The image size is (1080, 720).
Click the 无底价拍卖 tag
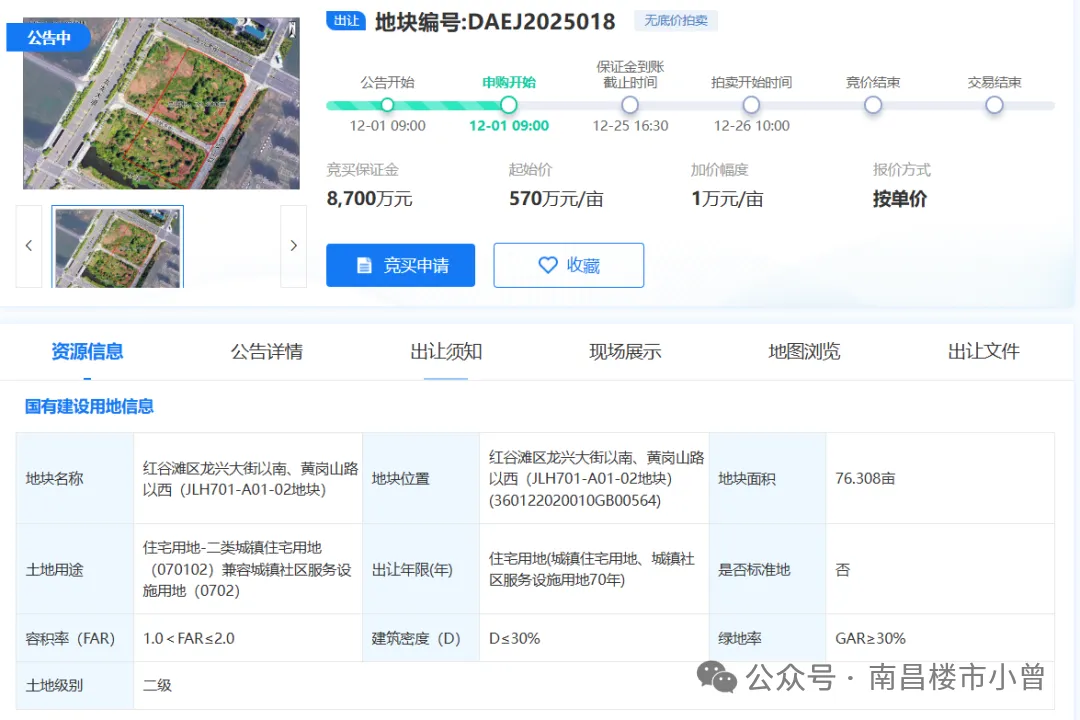point(676,21)
